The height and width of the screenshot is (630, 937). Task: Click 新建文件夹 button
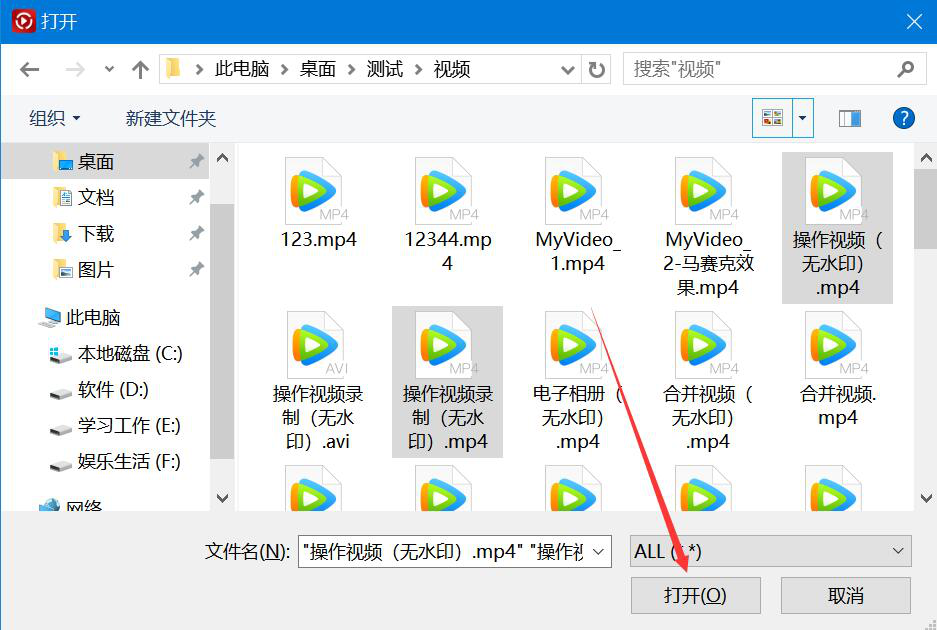click(x=170, y=118)
